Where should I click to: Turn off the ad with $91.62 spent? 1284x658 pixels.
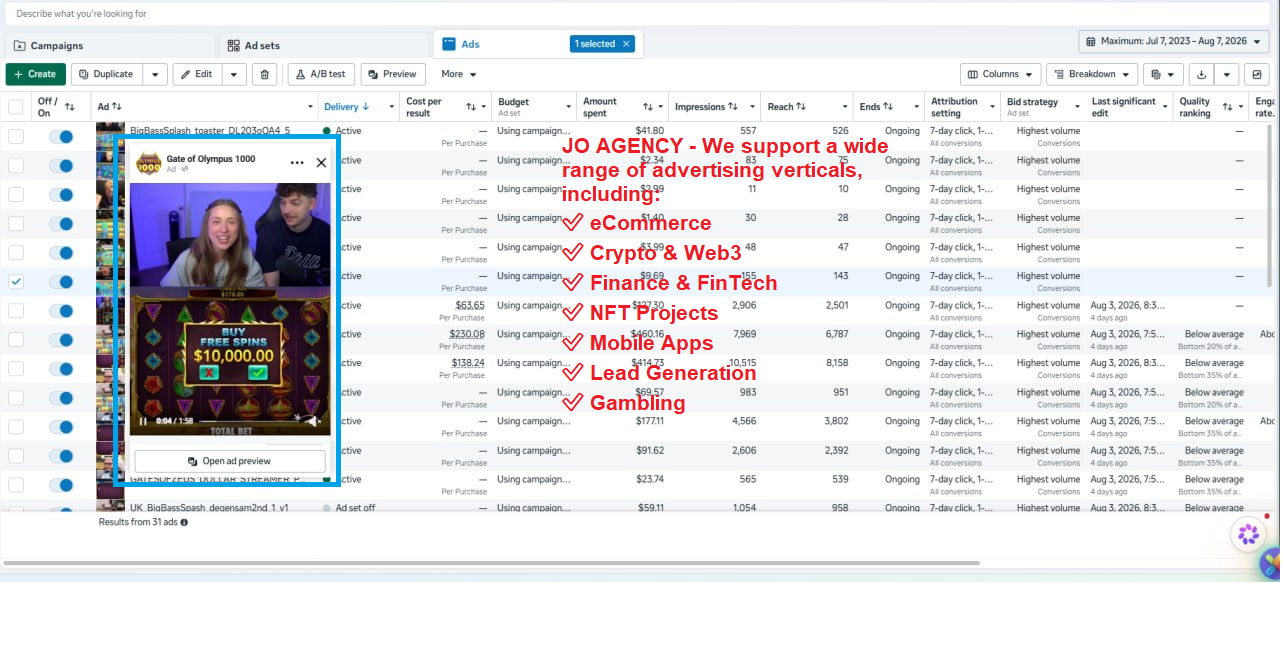click(61, 456)
